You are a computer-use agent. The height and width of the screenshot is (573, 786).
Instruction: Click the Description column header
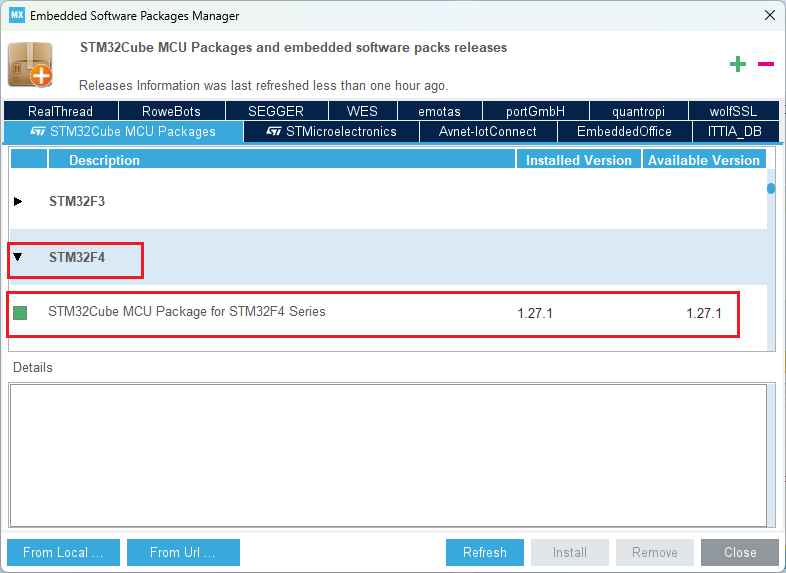coord(104,160)
